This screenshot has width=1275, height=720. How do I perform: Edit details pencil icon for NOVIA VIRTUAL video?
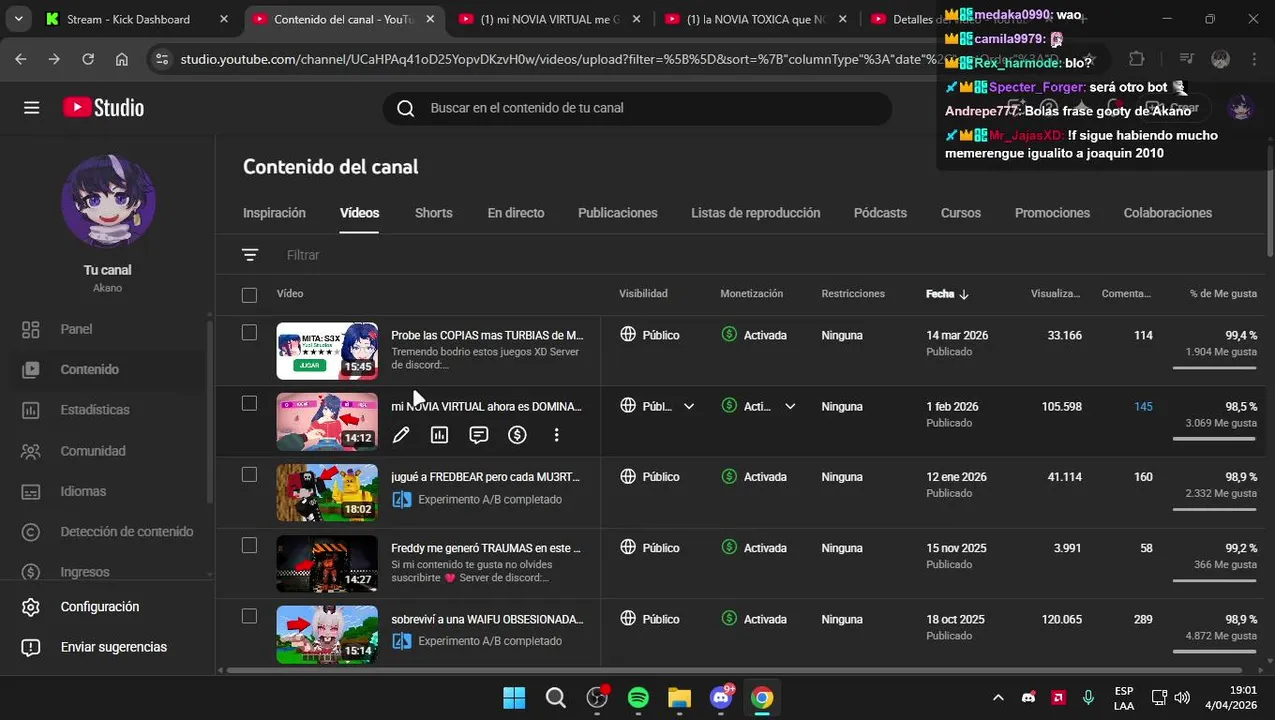tap(401, 435)
